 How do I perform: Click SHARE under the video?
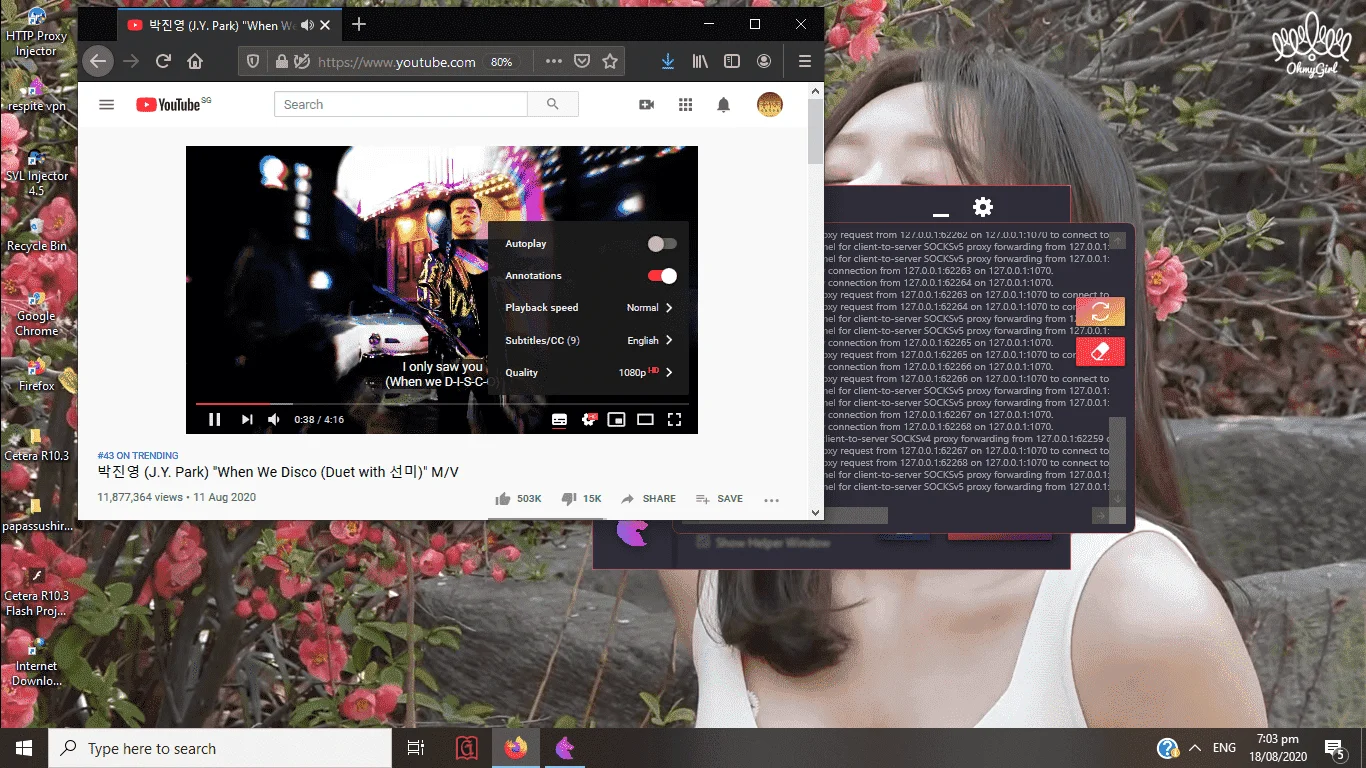(648, 499)
